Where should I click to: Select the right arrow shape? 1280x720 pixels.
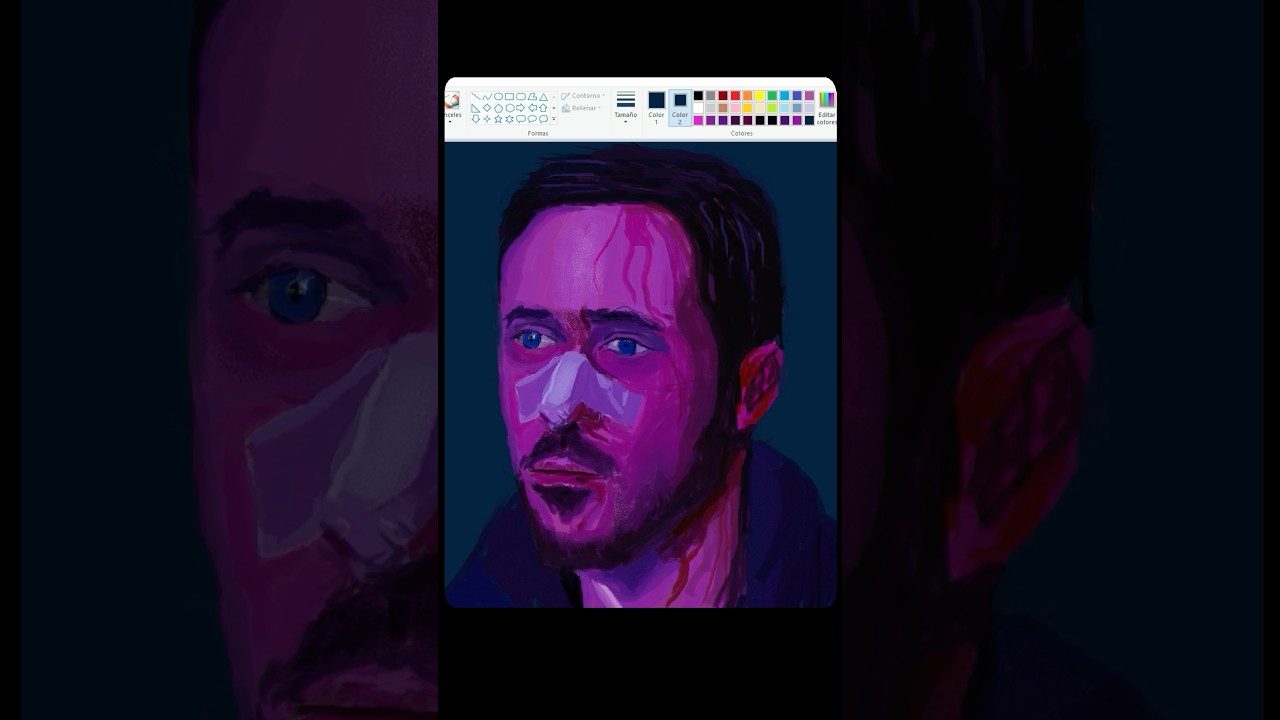pyautogui.click(x=521, y=108)
